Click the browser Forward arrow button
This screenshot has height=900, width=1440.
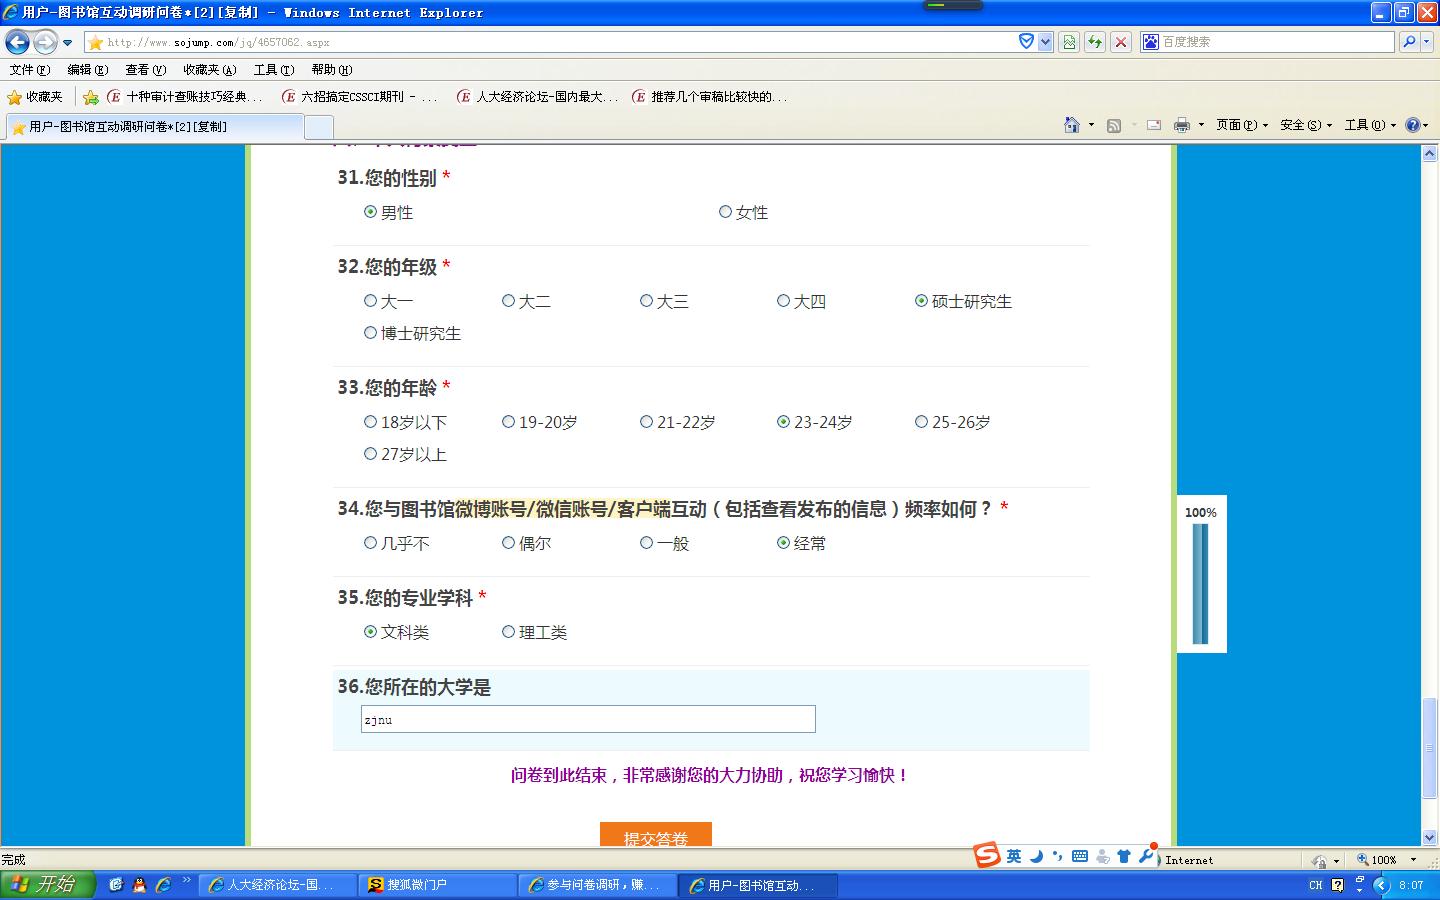point(45,42)
